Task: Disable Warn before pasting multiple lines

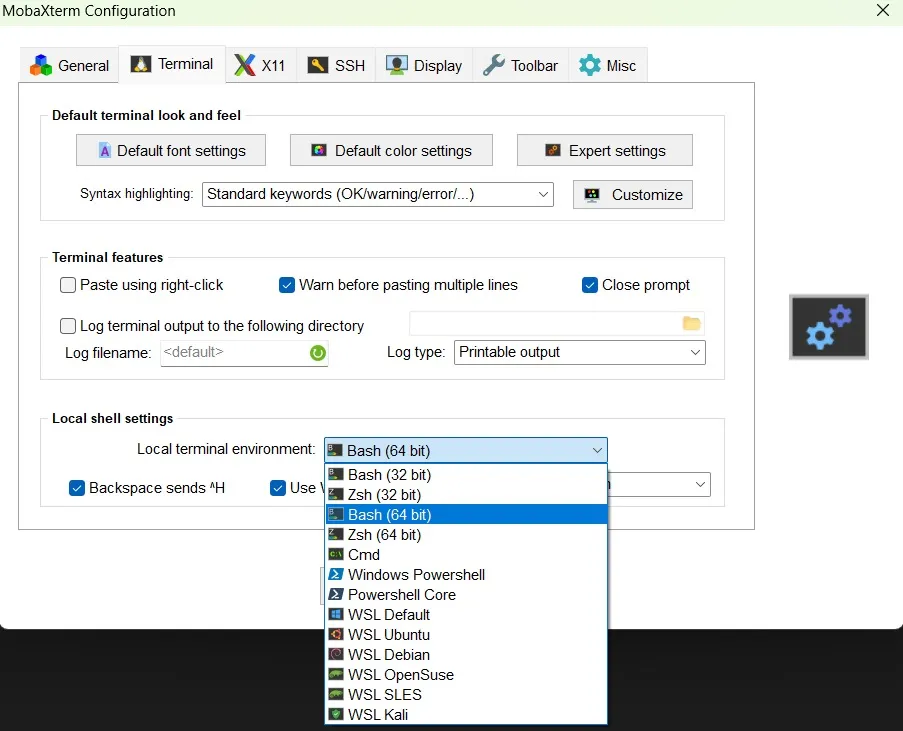Action: tap(287, 285)
